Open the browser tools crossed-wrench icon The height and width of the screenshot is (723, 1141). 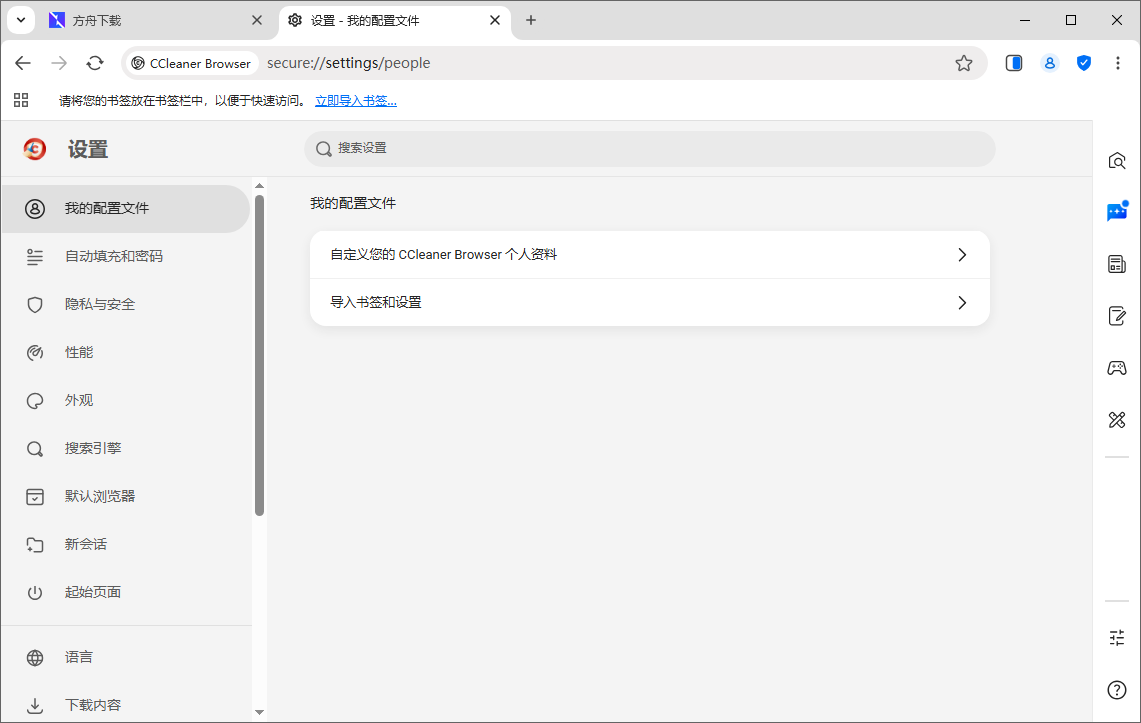pos(1117,419)
